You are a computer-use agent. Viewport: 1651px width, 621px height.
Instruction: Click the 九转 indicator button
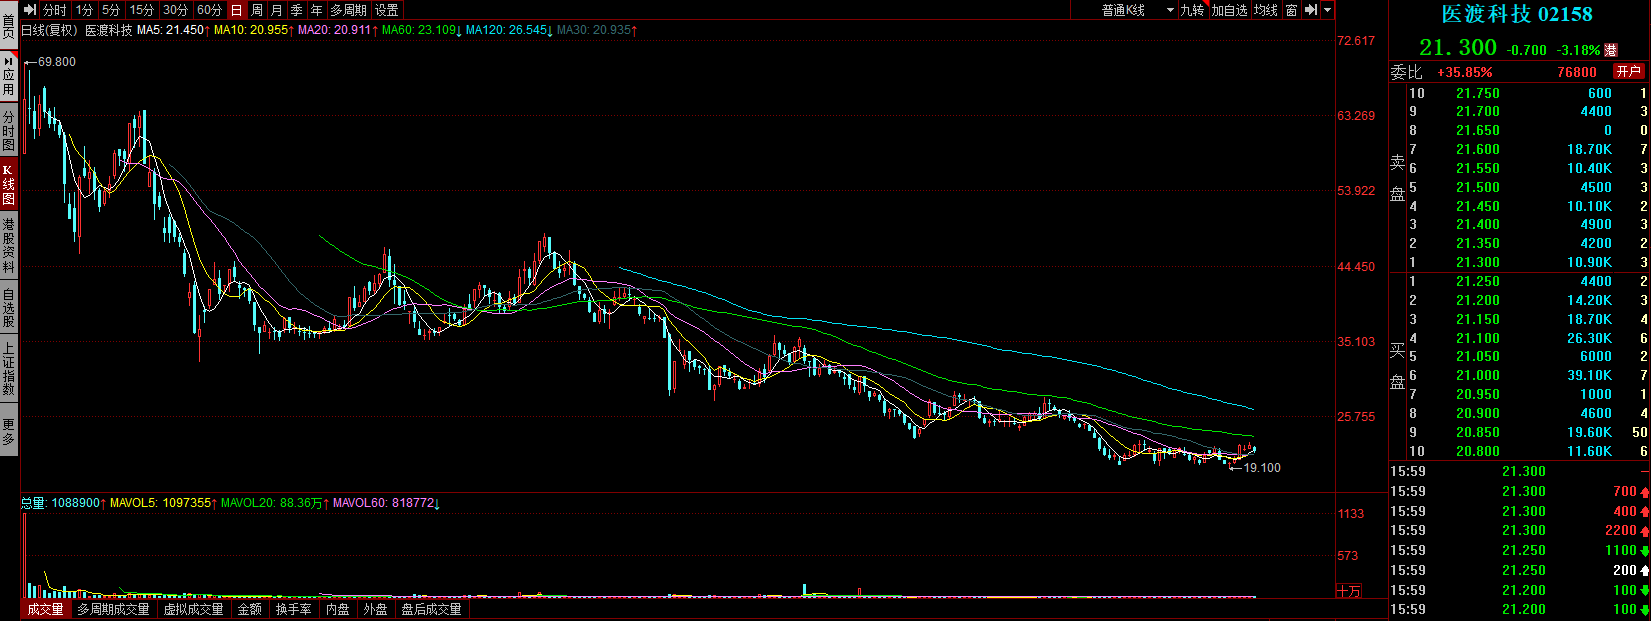coord(1192,10)
